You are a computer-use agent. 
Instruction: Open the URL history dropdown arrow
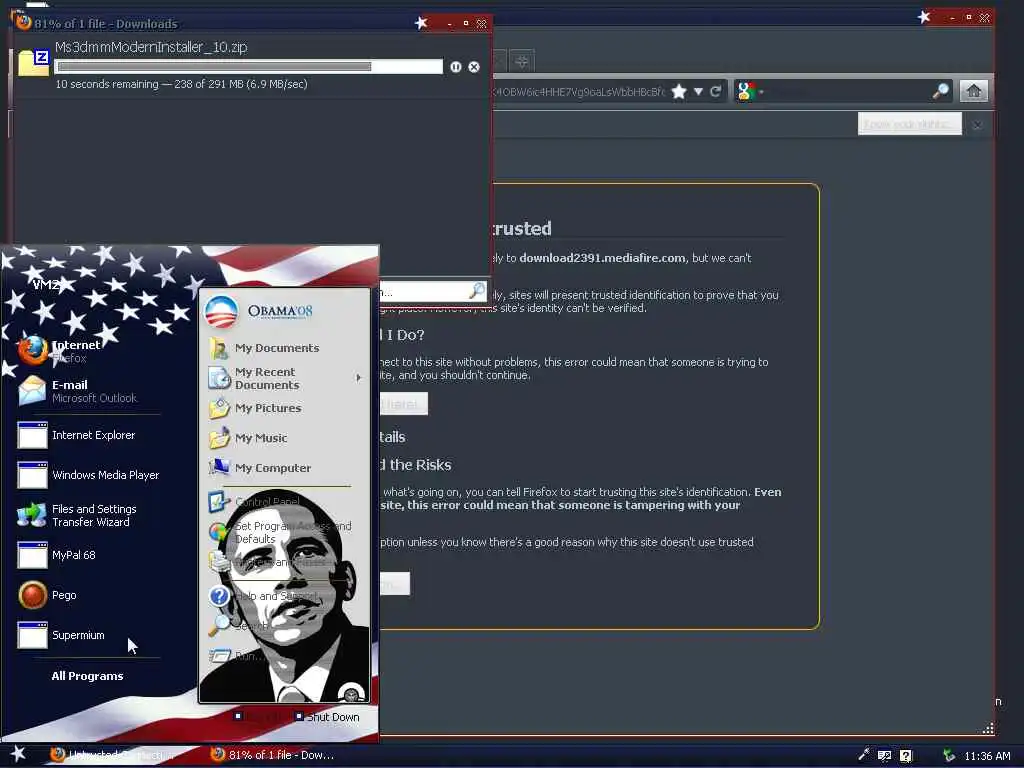(x=698, y=91)
